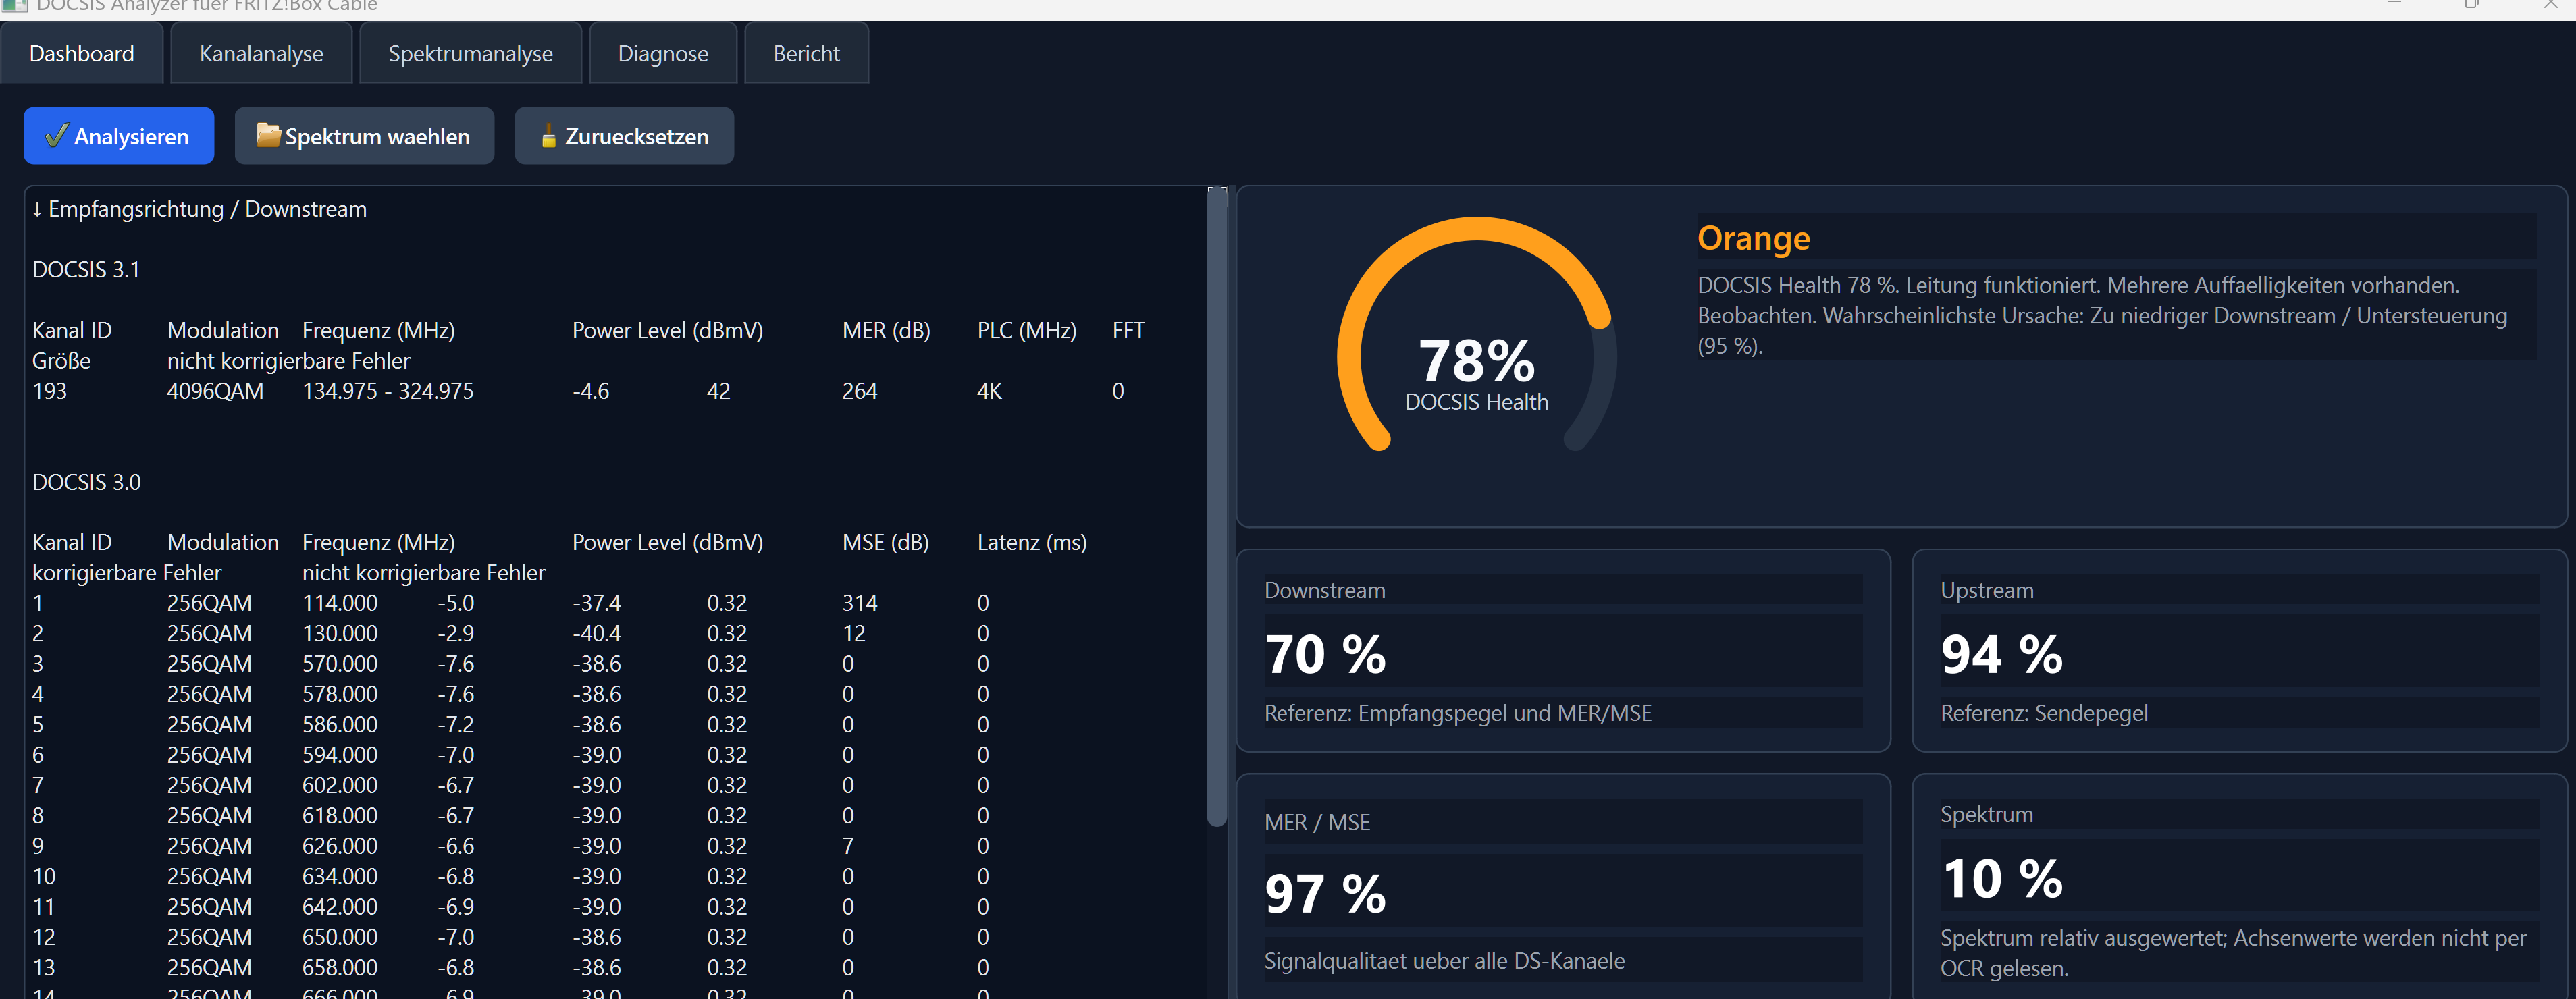Click frequency 626.000 in channel 9 row
Screen dimensions: 2576x999
click(340, 846)
